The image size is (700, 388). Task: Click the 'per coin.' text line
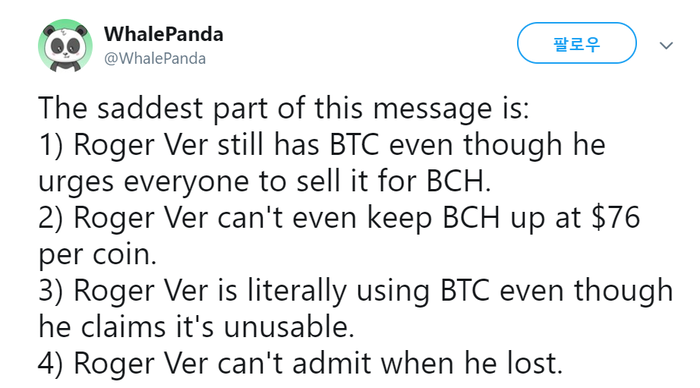98,254
